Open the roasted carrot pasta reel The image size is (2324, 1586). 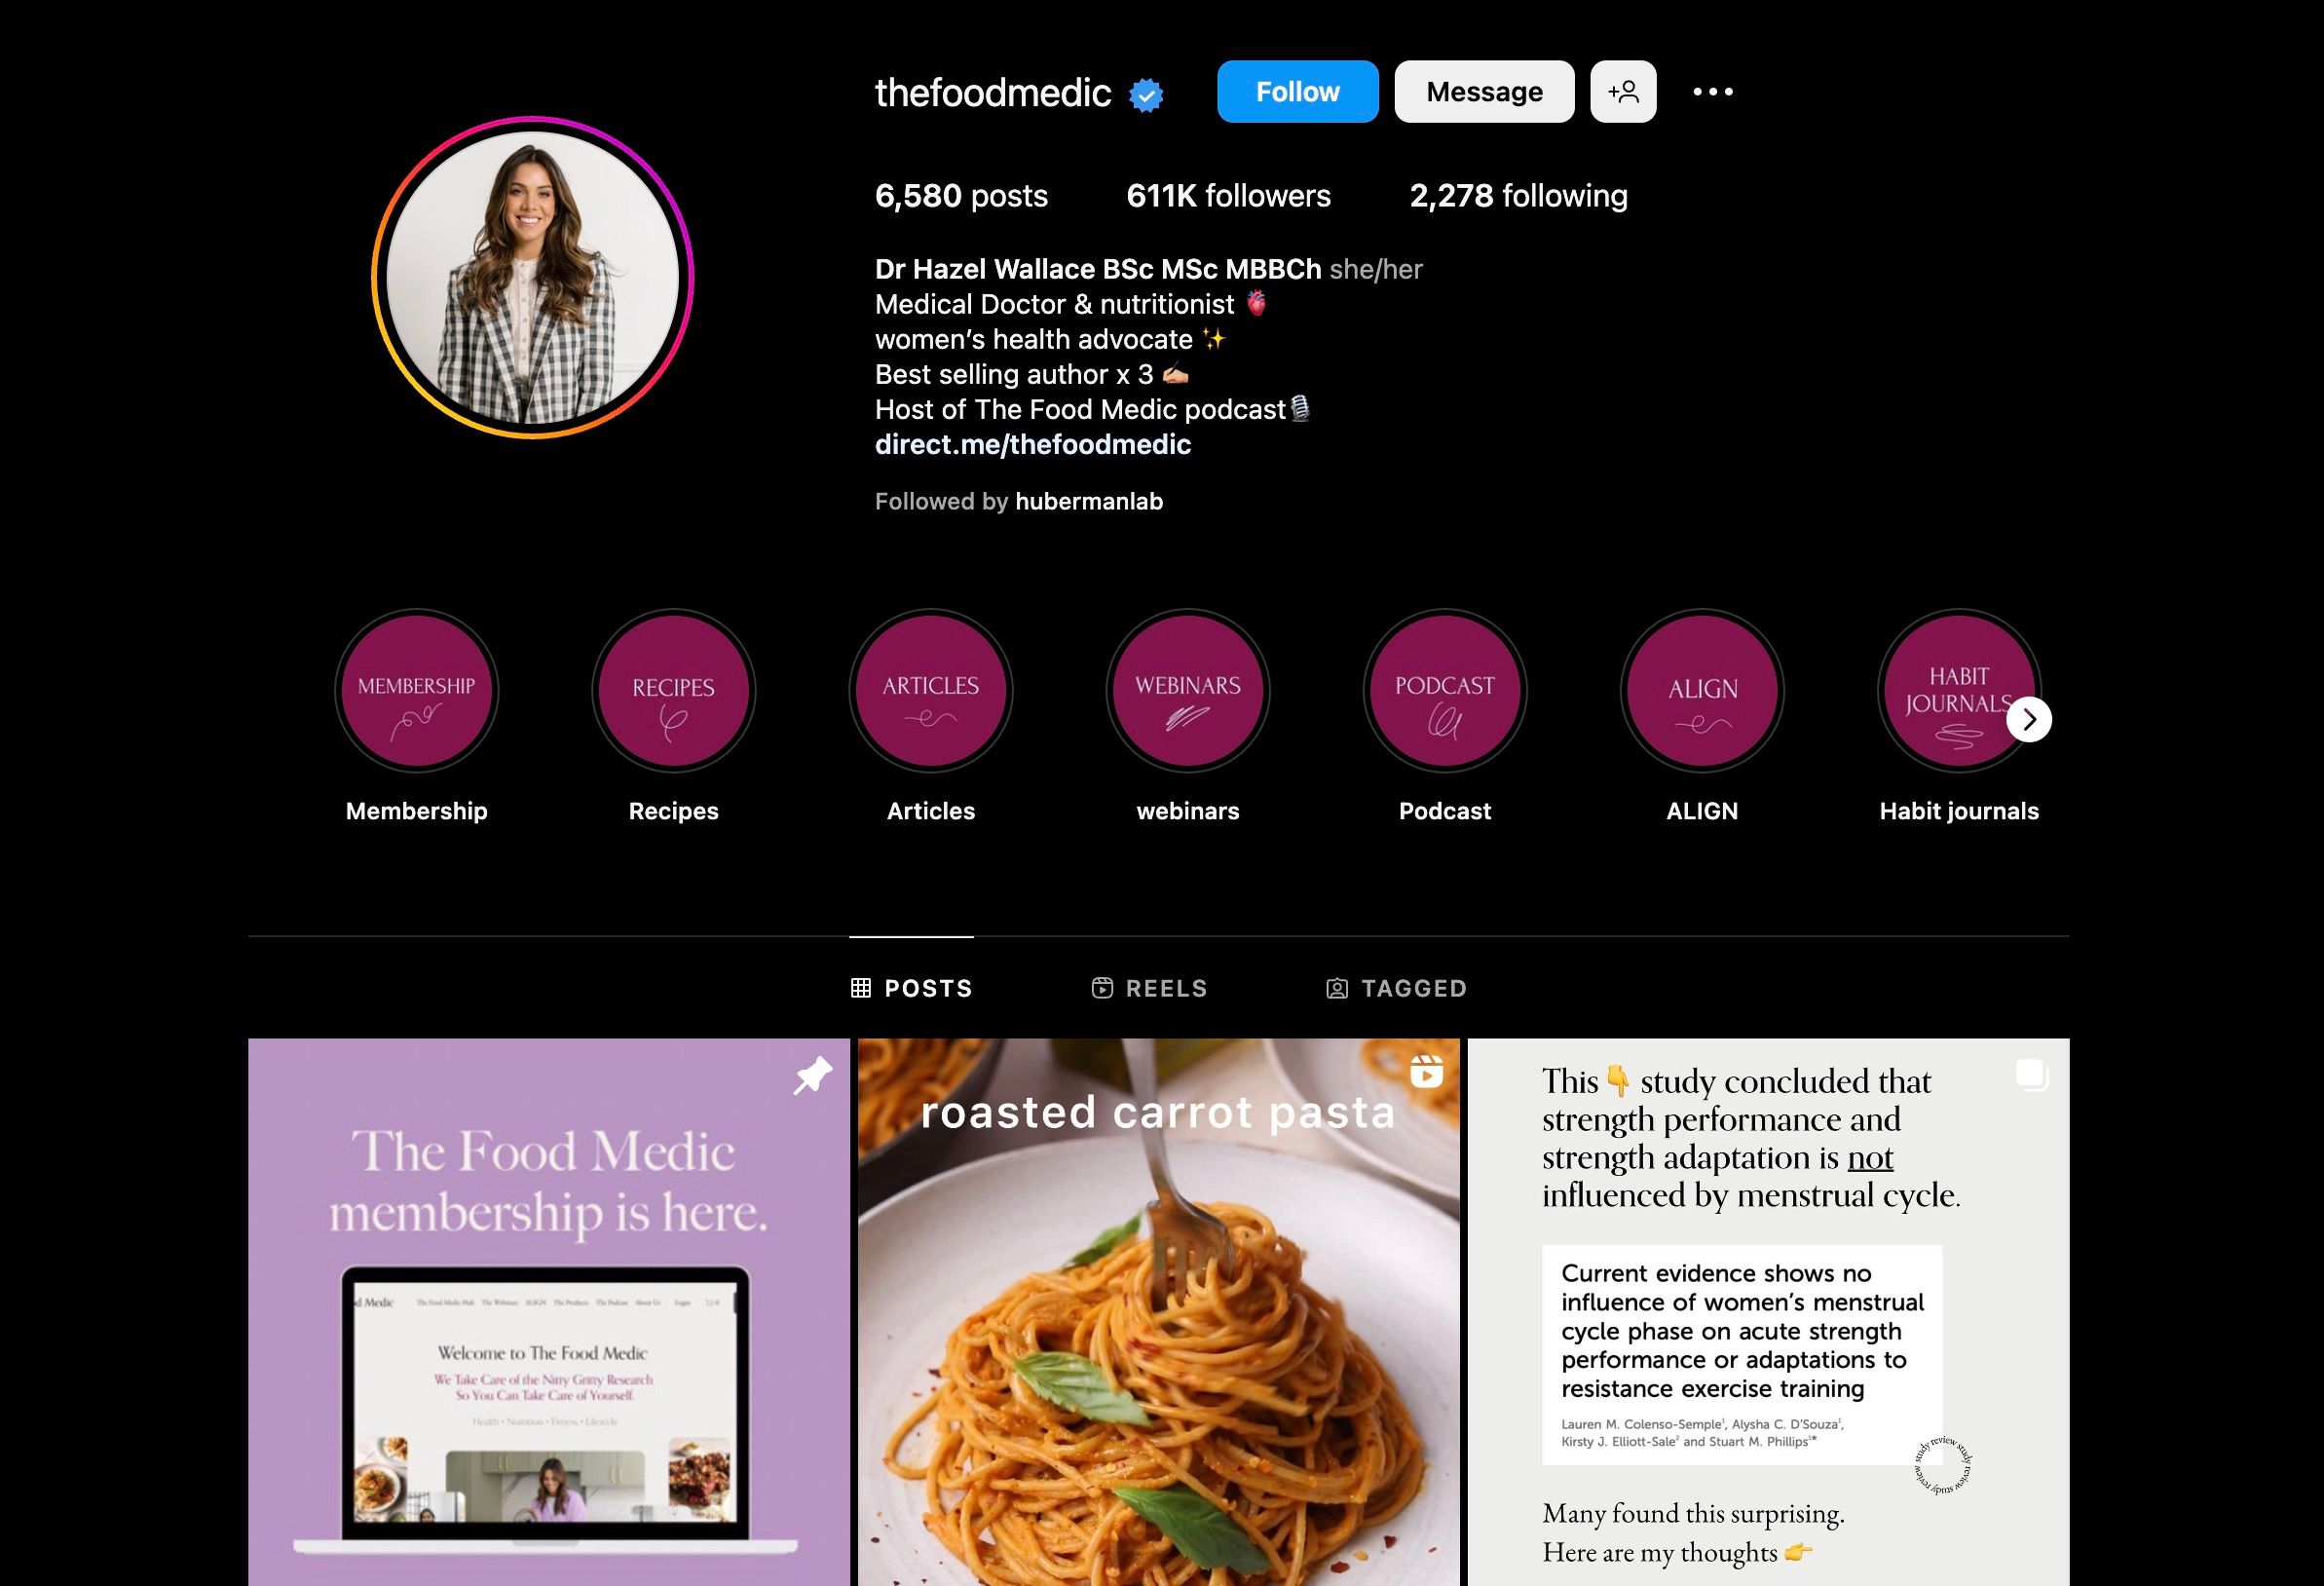(1159, 1312)
